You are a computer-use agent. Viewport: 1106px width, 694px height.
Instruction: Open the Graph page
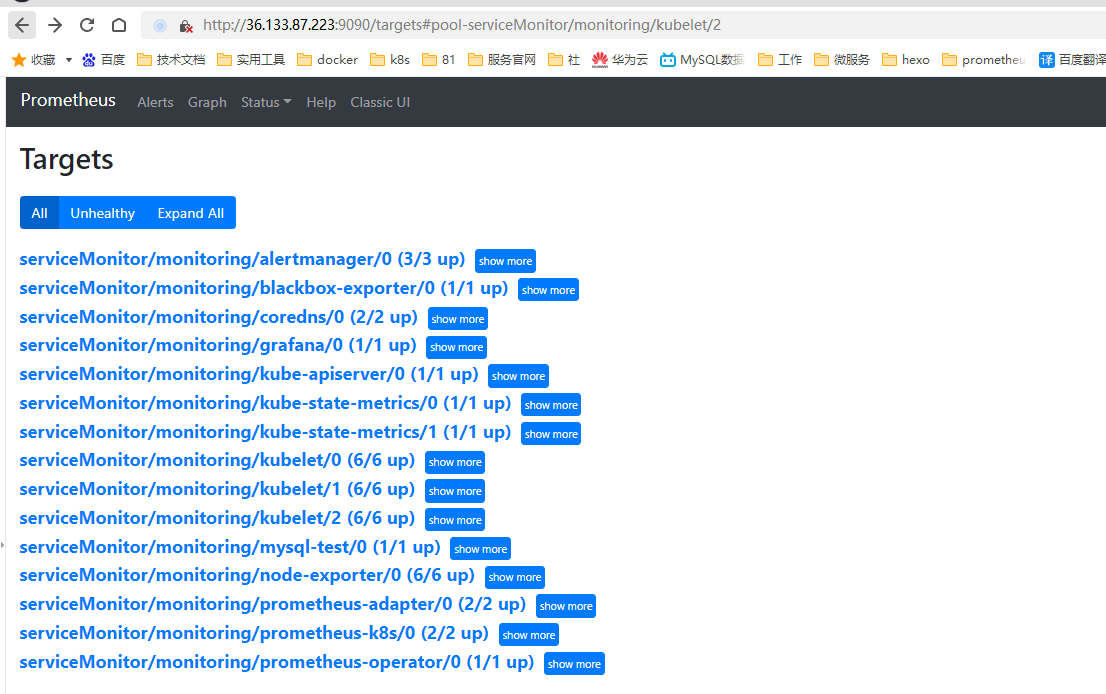point(207,102)
